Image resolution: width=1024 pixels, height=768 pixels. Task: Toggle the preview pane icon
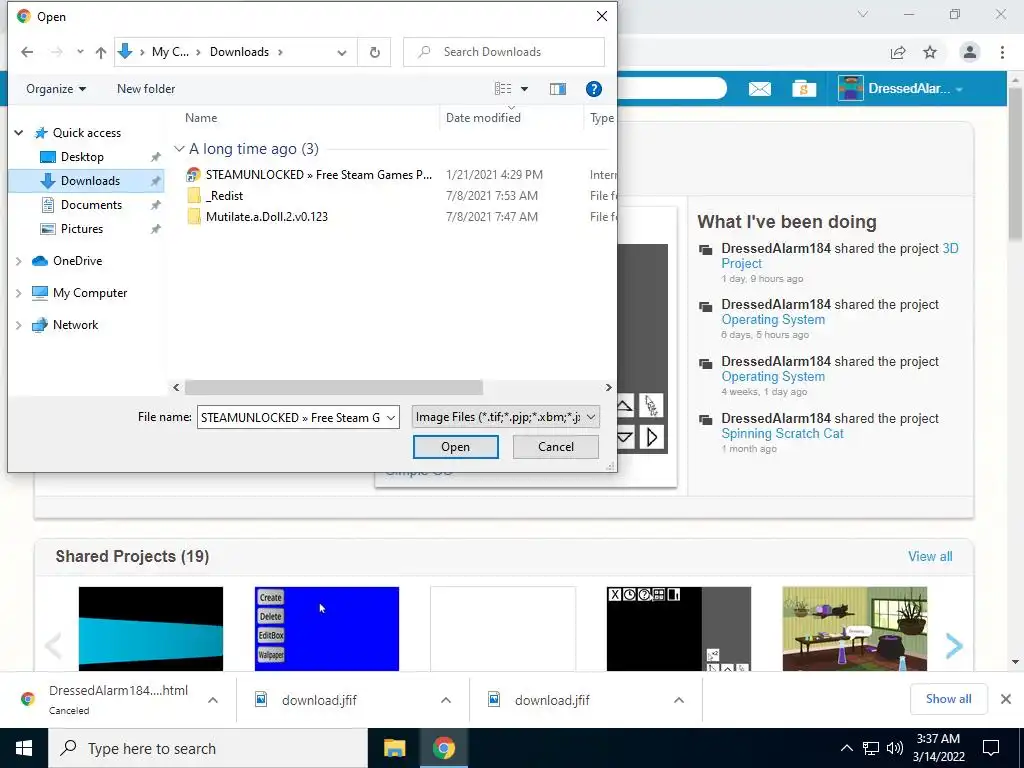click(x=558, y=89)
